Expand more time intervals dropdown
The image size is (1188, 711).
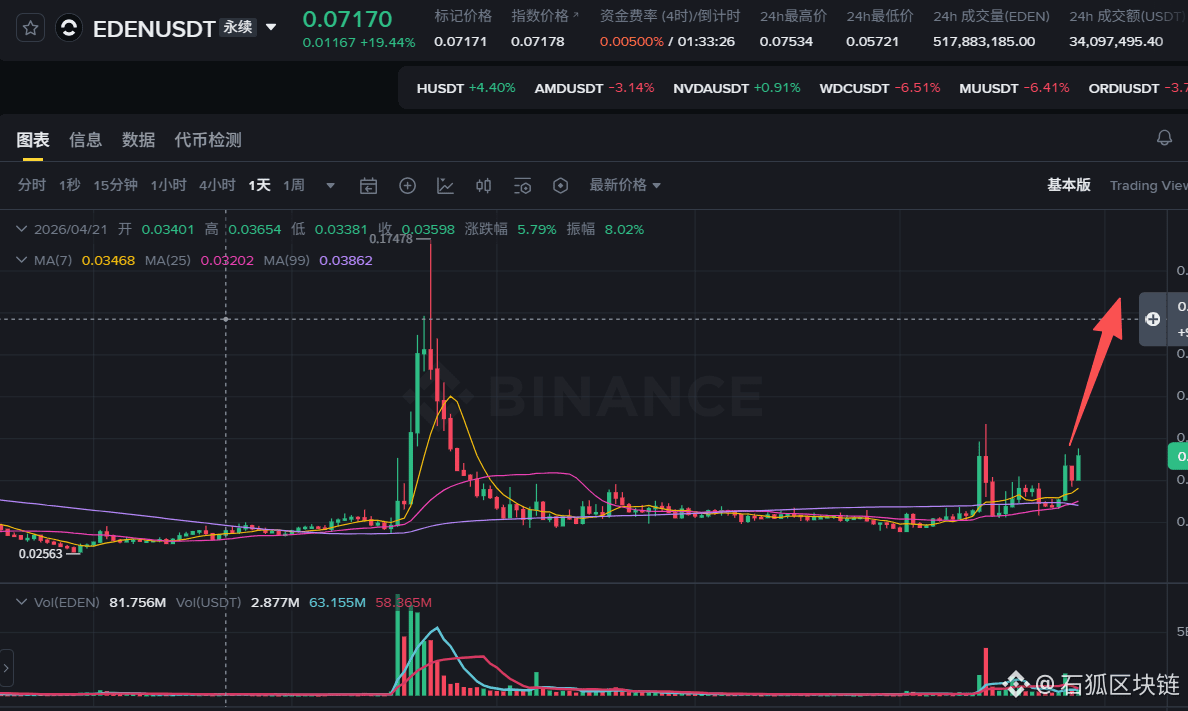point(330,186)
